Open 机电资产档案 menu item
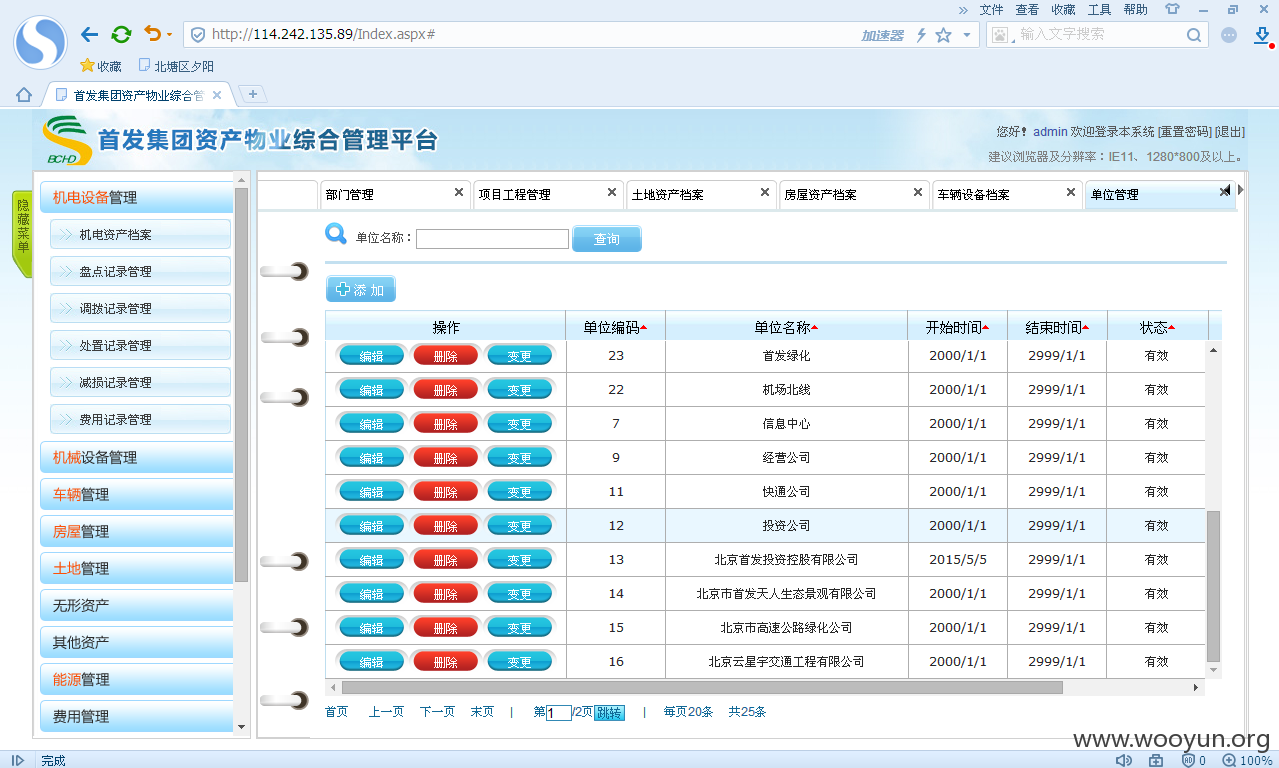 pos(140,235)
